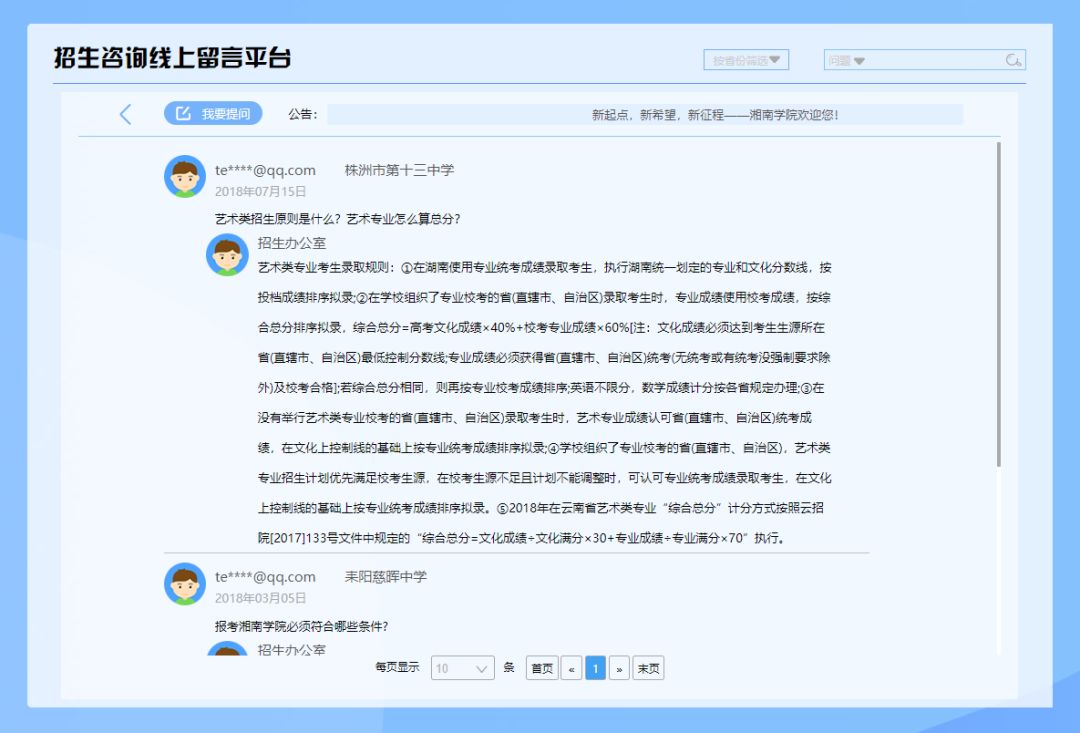Click the search magnifier icon
The height and width of the screenshot is (733, 1080).
1013,60
